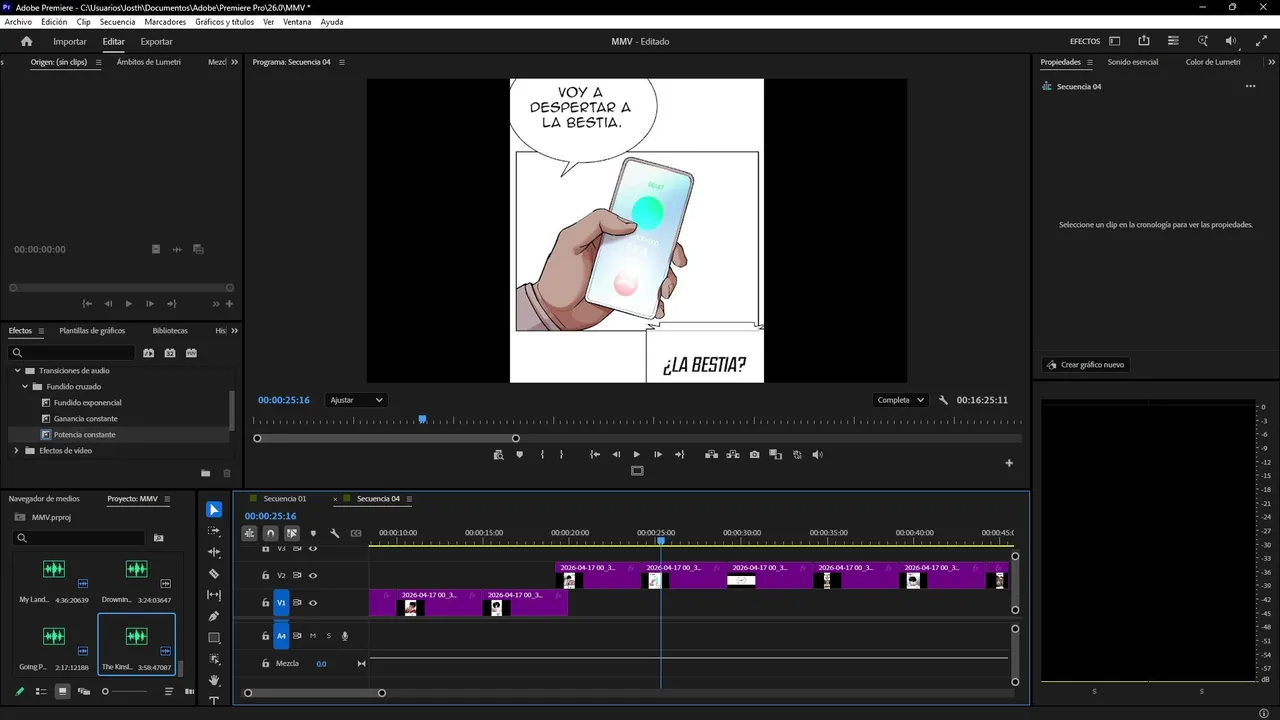This screenshot has height=720, width=1280.
Task: Click the Program monitor zoom scroll bar
Action: 387,438
